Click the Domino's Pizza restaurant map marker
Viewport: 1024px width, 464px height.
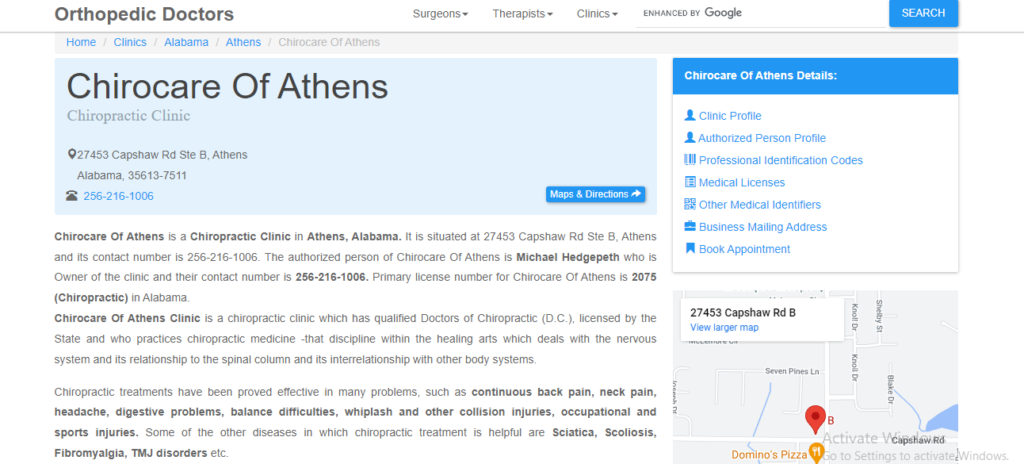click(816, 454)
